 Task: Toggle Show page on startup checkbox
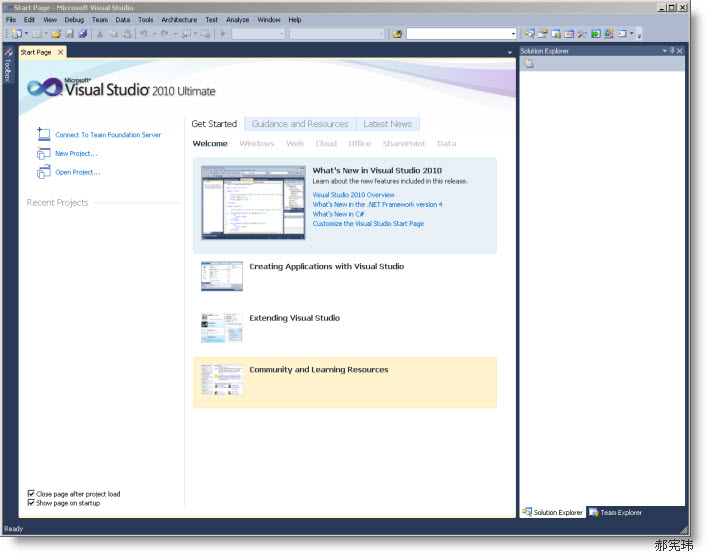point(31,502)
